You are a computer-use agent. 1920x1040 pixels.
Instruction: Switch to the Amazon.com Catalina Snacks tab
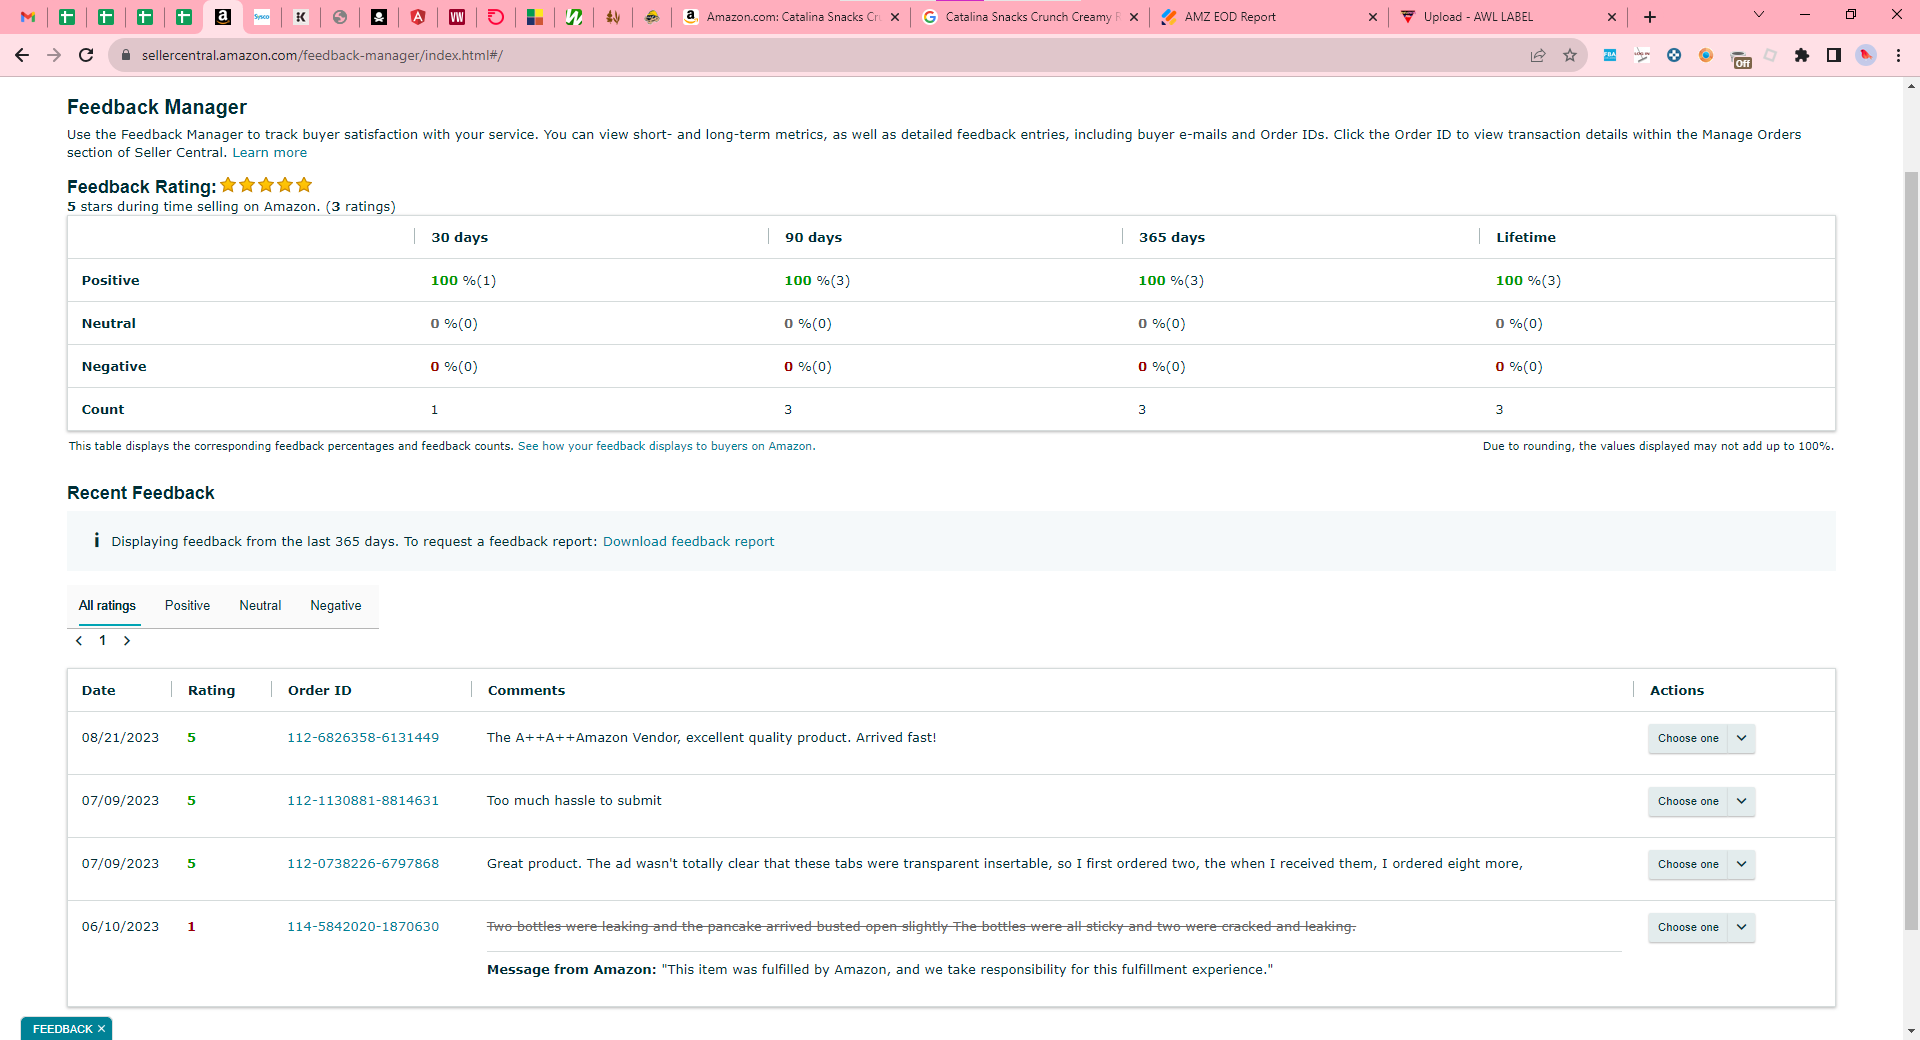click(791, 17)
